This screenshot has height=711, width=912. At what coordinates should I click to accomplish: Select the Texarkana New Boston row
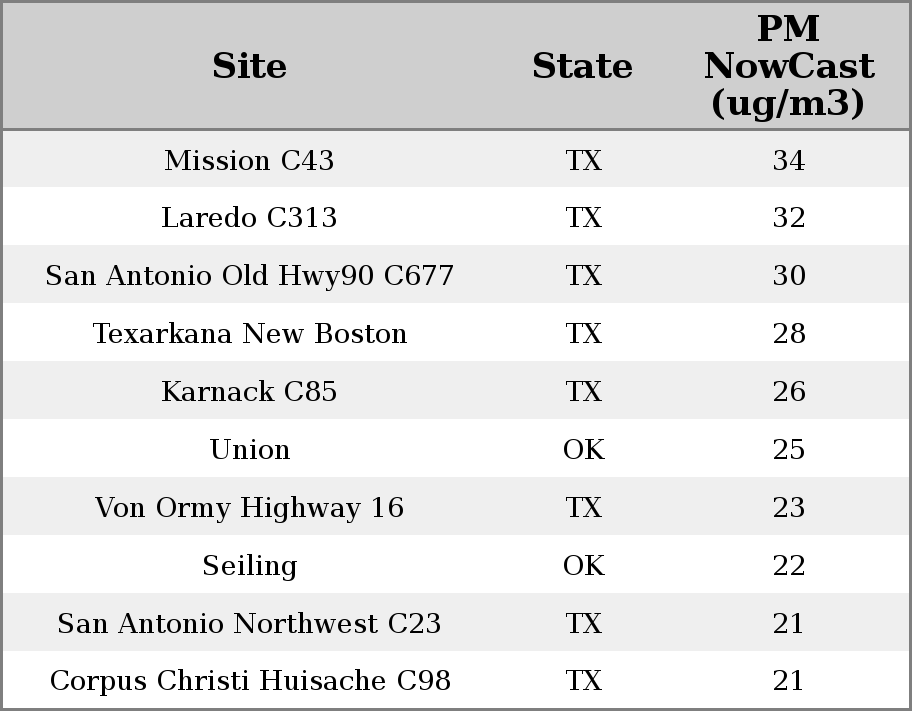(249, 334)
